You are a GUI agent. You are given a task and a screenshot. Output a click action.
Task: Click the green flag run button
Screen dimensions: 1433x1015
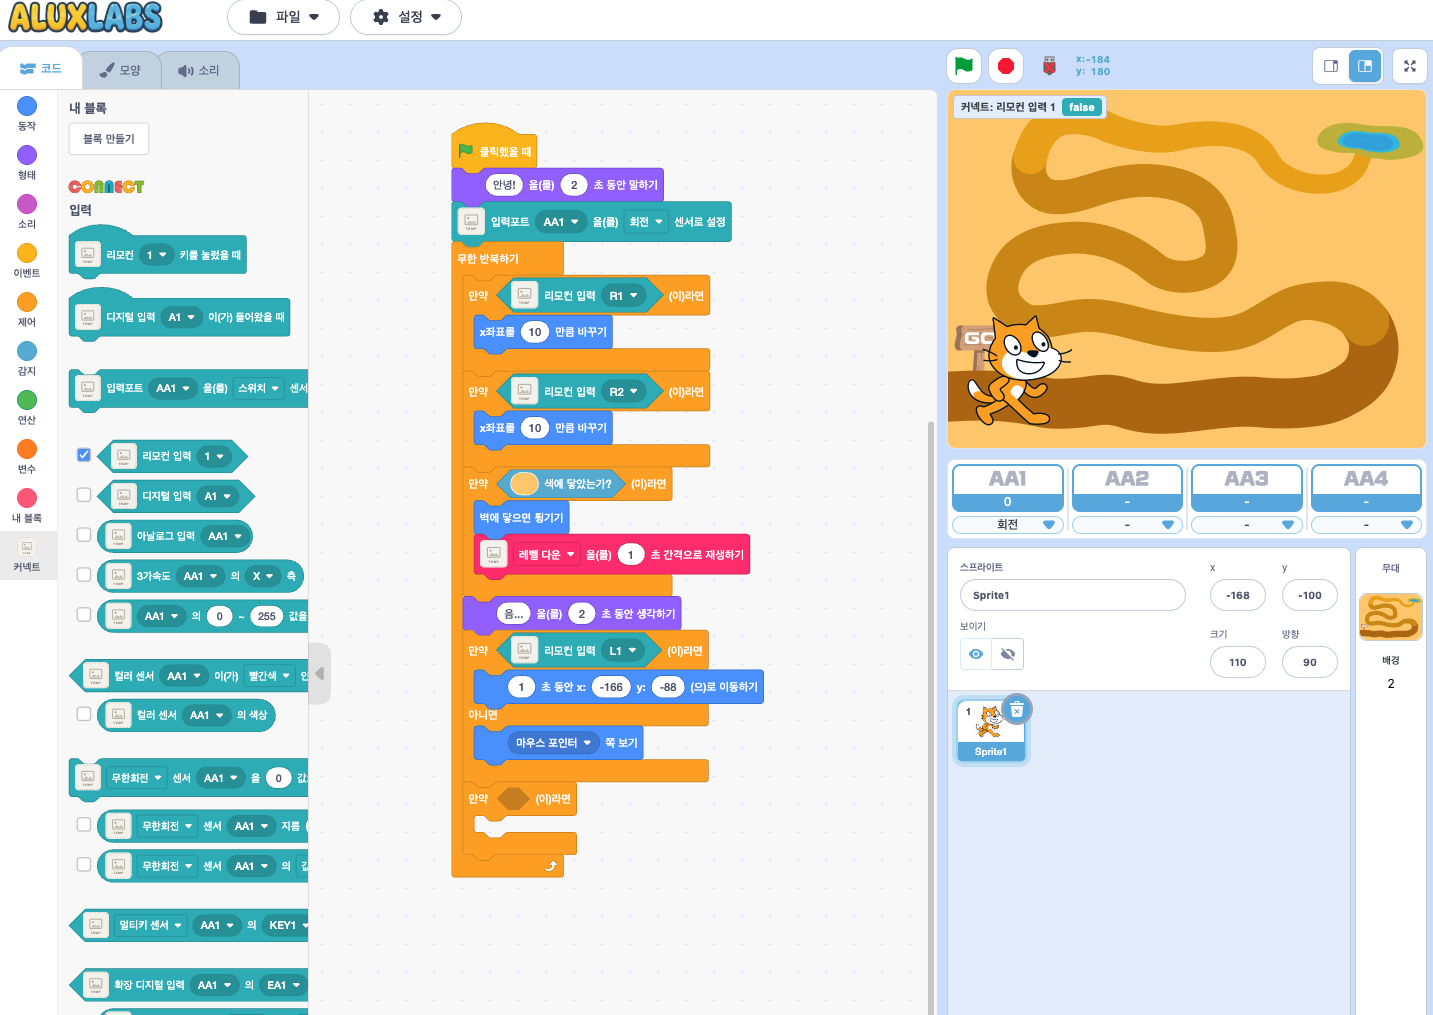(963, 66)
